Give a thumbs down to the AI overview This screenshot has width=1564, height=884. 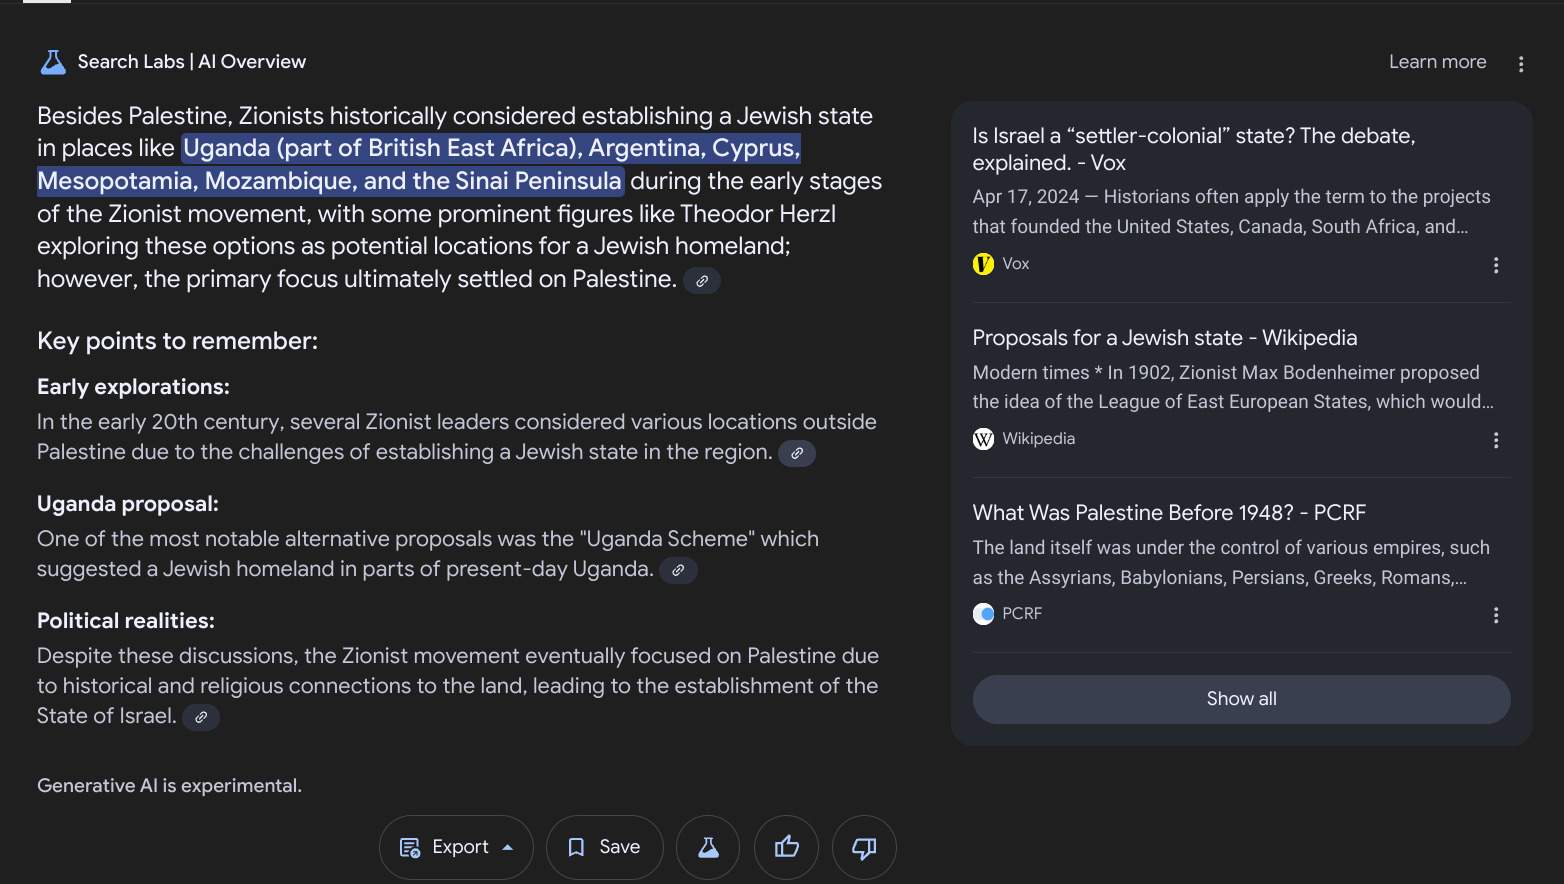tap(864, 847)
